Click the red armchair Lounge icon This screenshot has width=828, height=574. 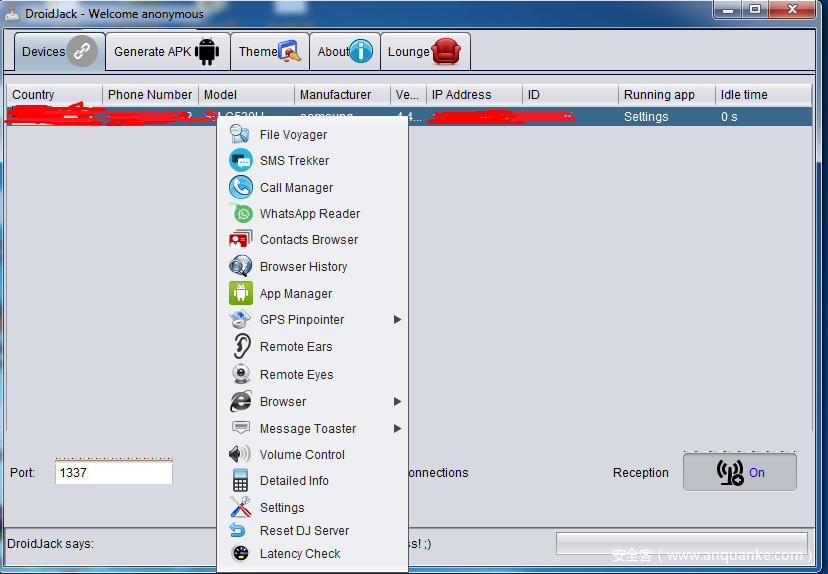446,51
